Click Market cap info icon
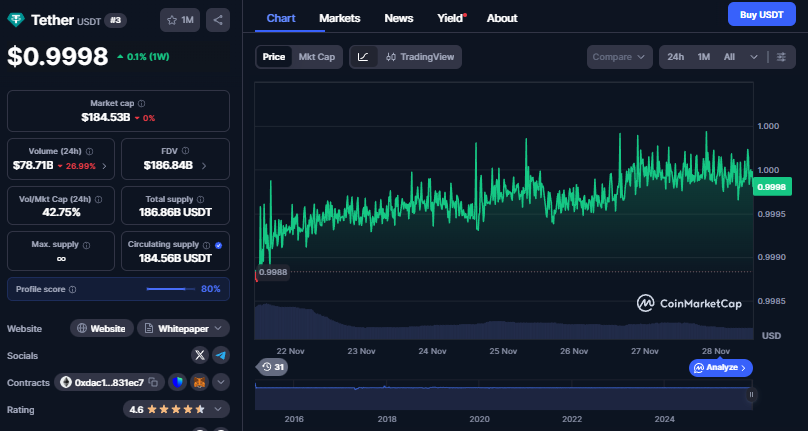The height and width of the screenshot is (431, 808). click(x=142, y=104)
